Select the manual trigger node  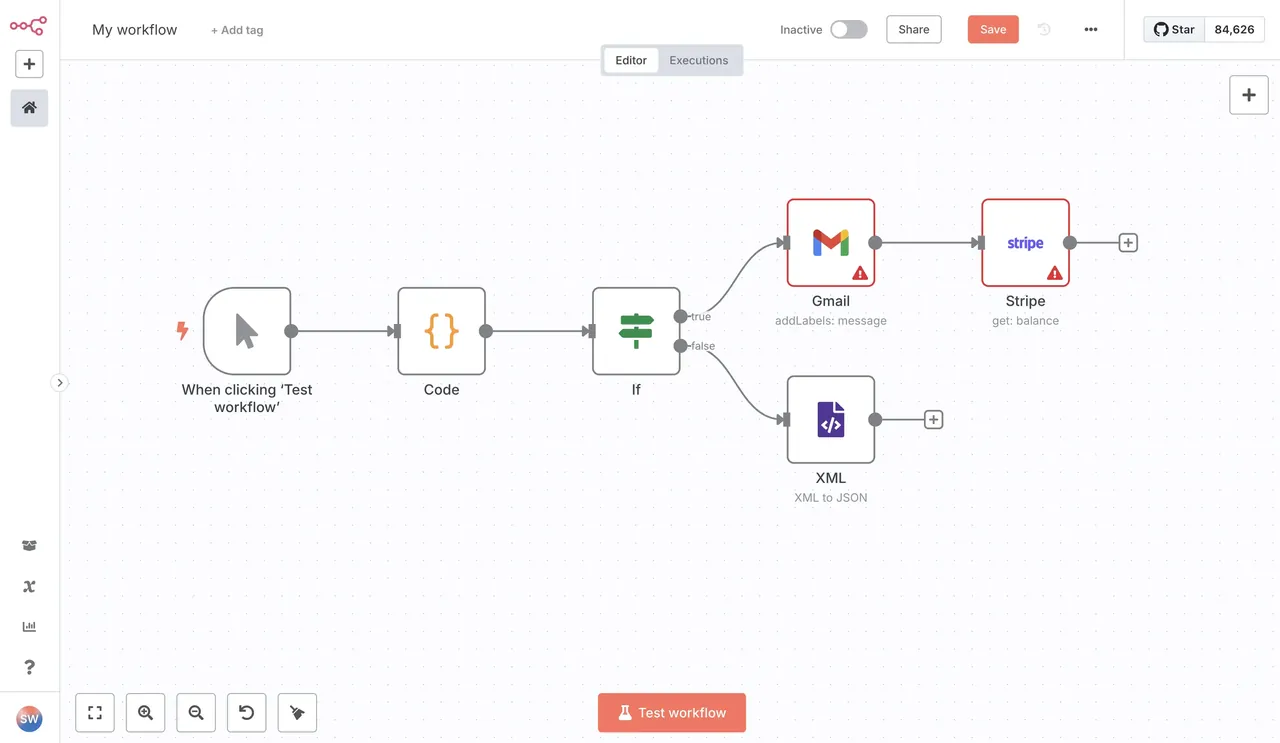tap(247, 331)
